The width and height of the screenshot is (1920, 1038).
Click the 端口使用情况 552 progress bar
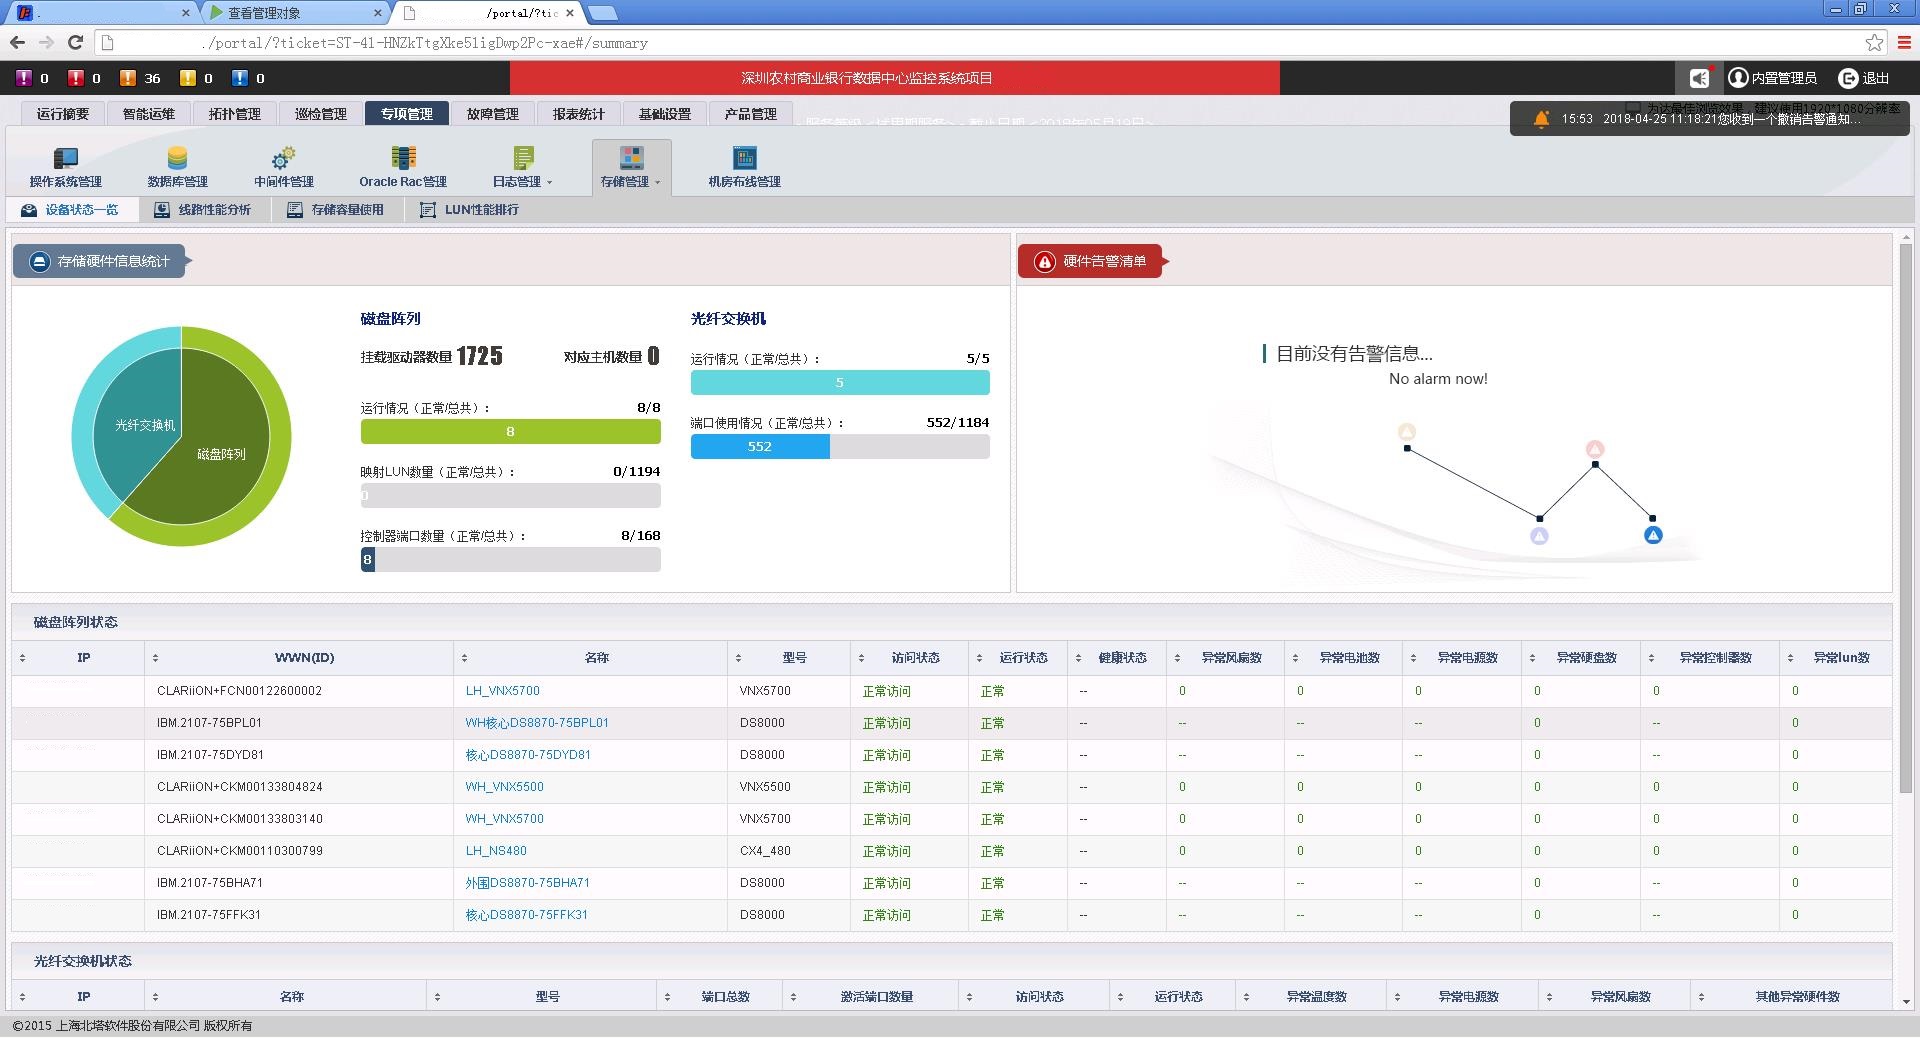pos(759,447)
